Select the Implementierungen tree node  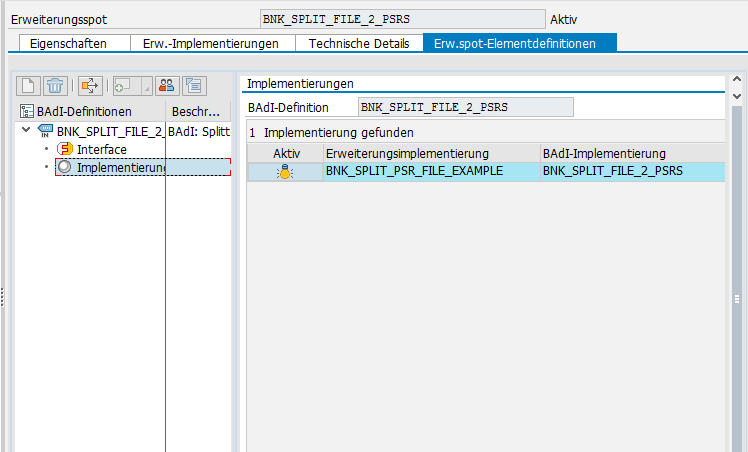tap(120, 167)
